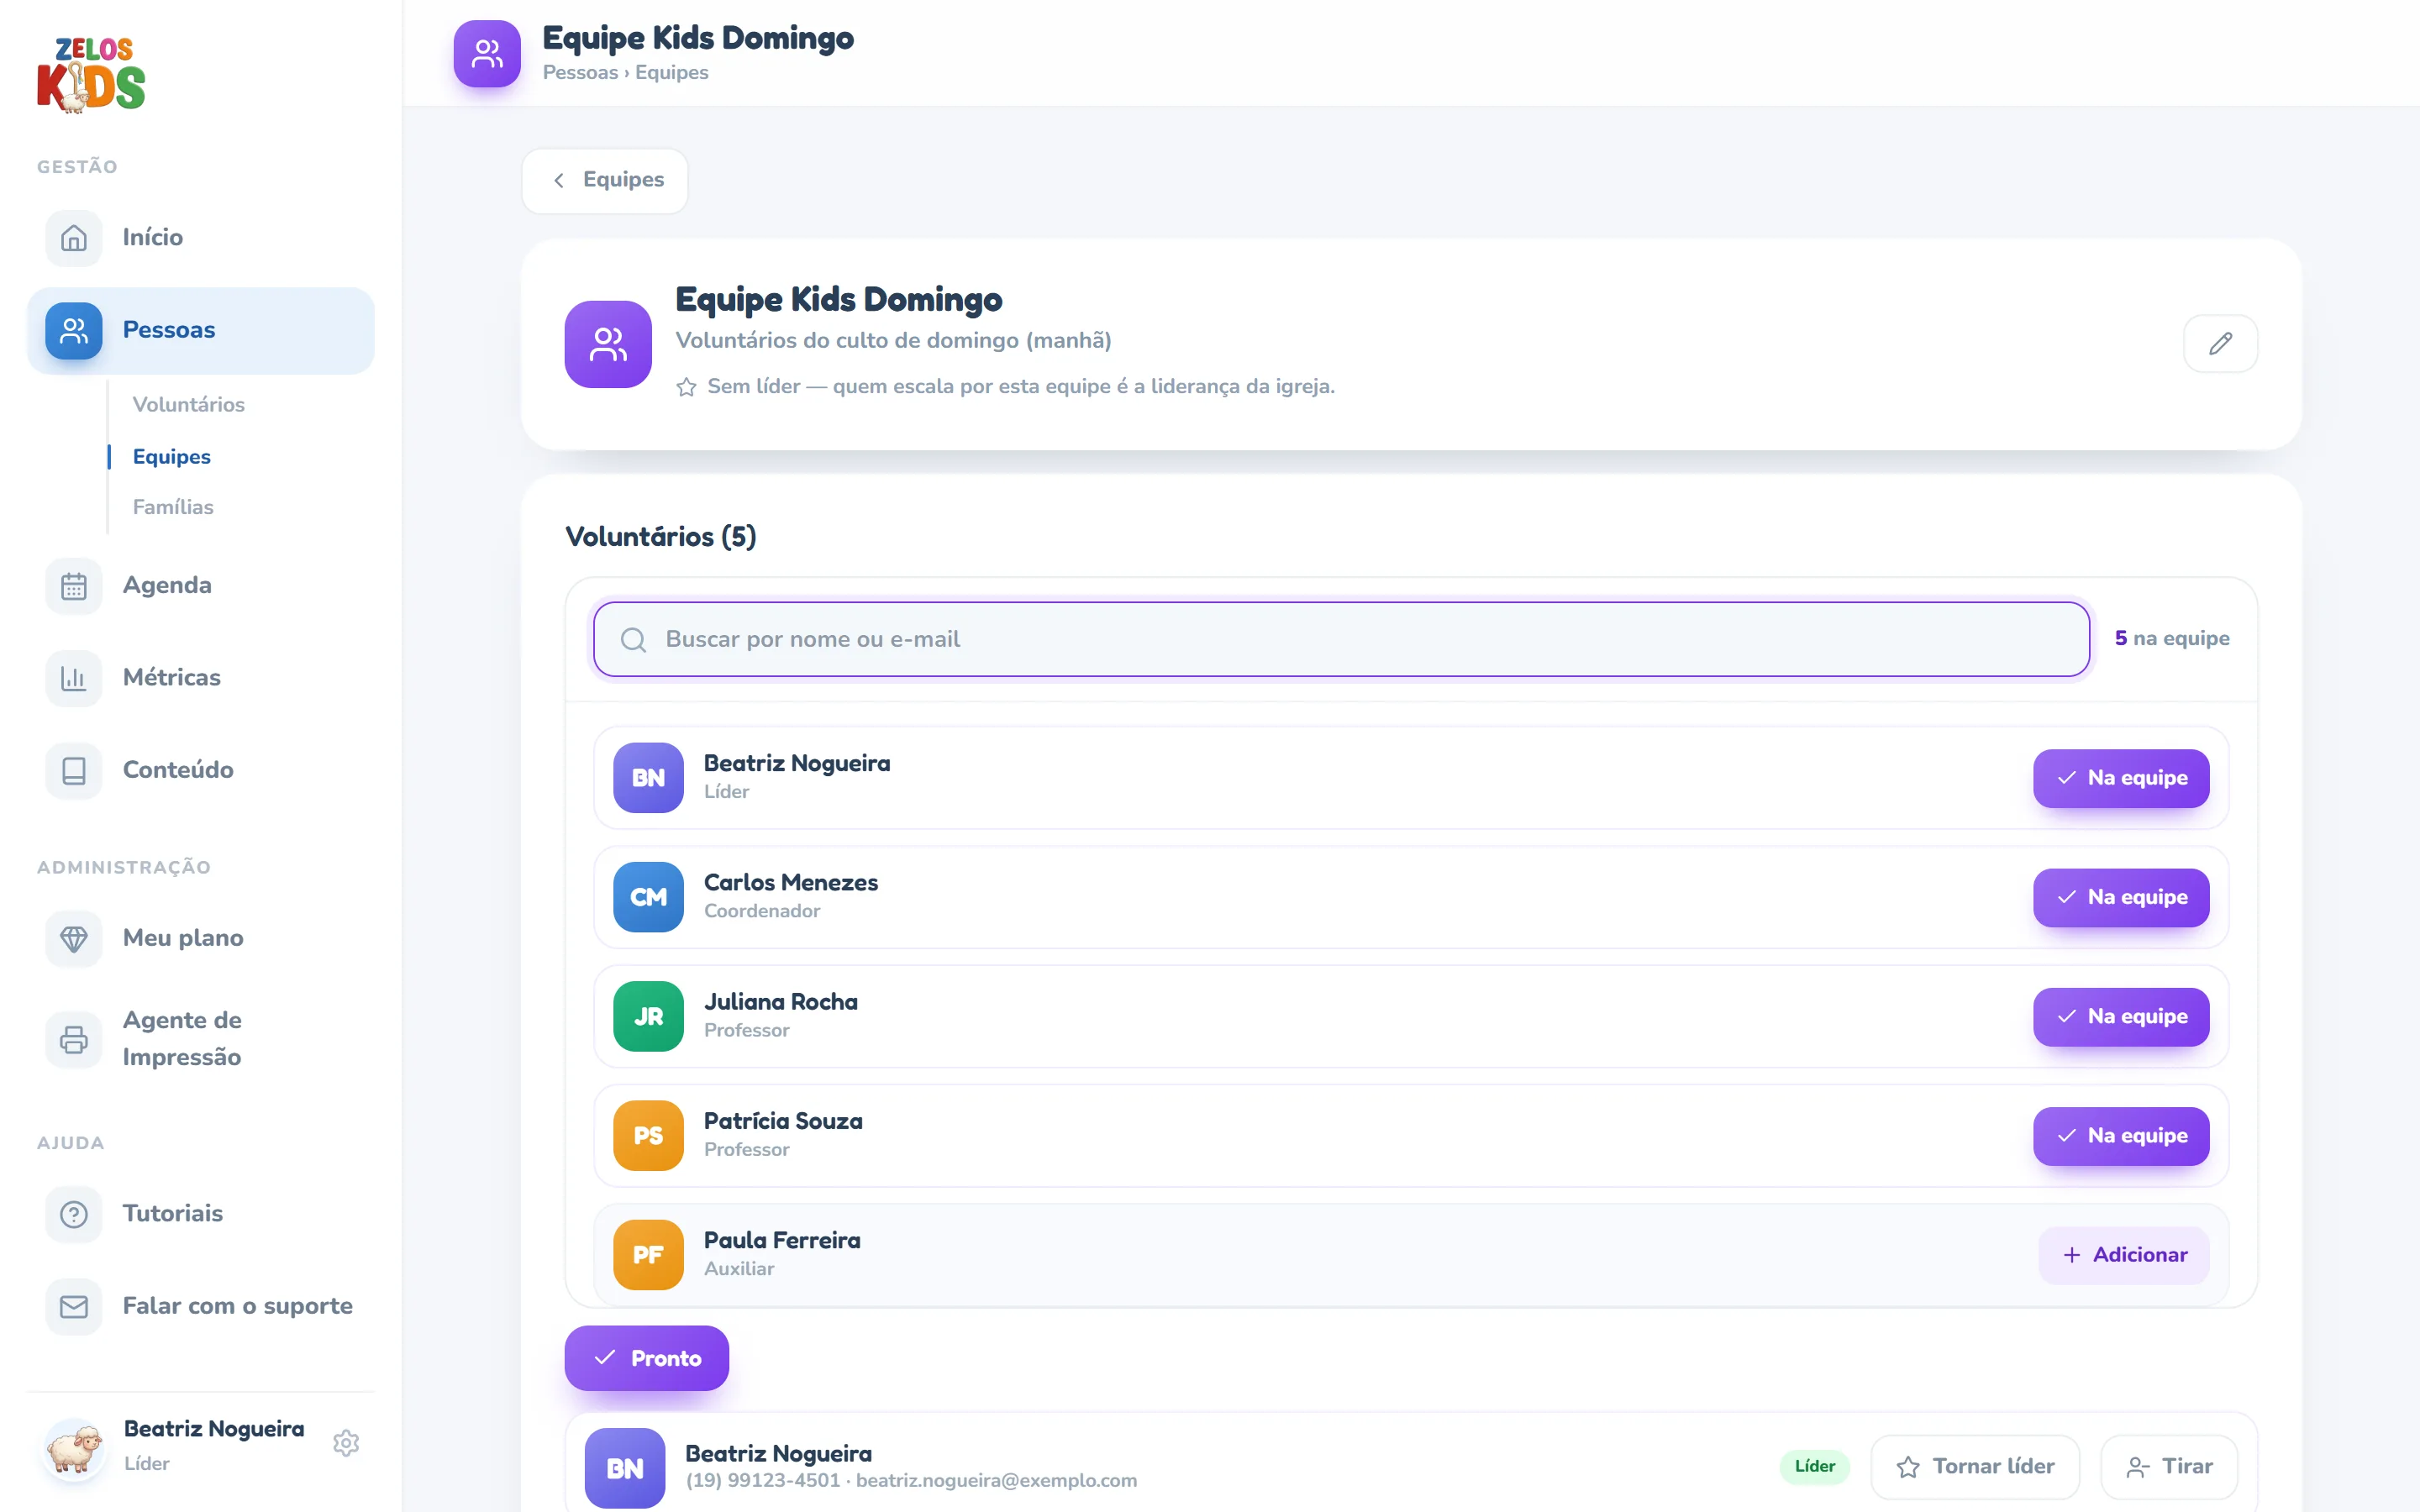2420x1512 pixels.
Task: Open the Meu plano diamond icon
Action: [73, 938]
